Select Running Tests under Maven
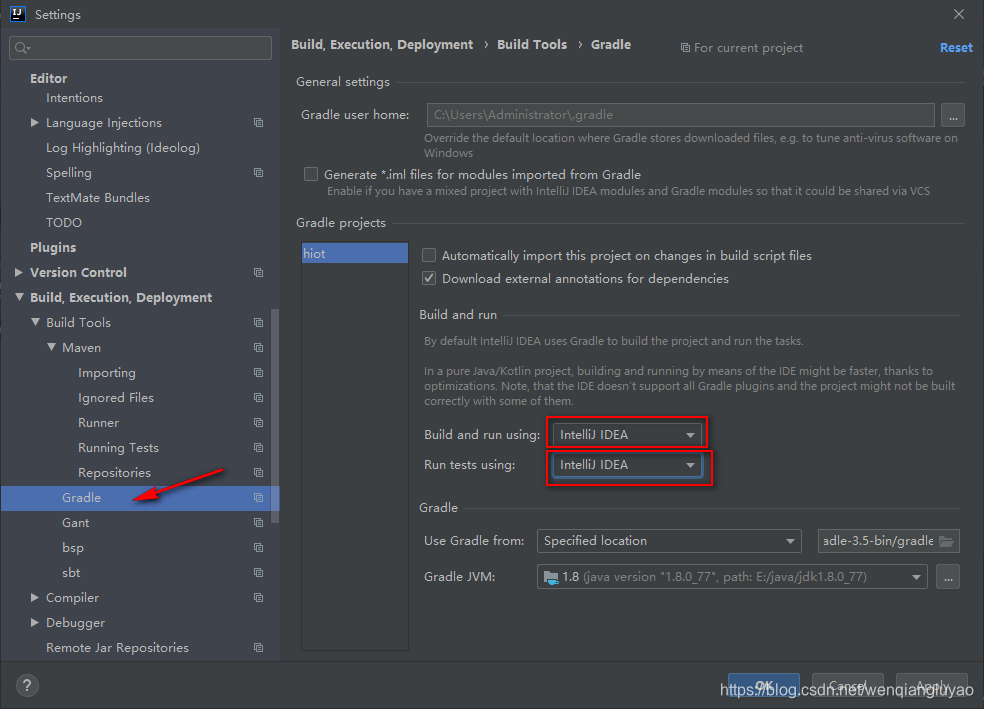This screenshot has width=984, height=709. (x=118, y=447)
